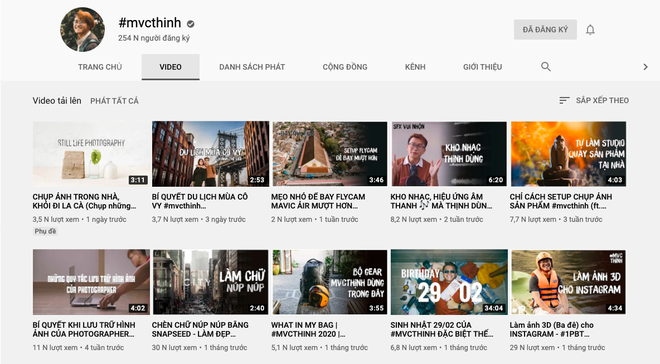Screen dimensions: 660x364
Task: Click '2 N lượt xem • 1 tuần trước'
Action: tap(314, 219)
